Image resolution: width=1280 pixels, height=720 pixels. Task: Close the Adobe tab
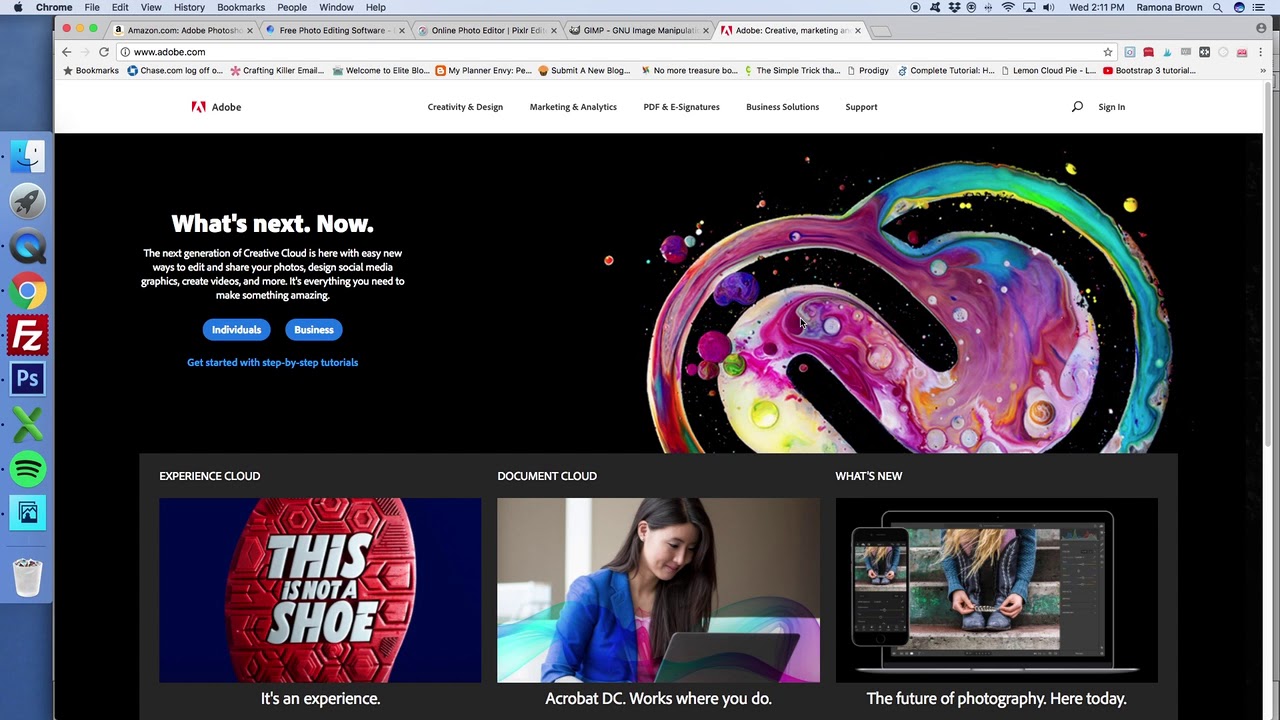(x=857, y=30)
